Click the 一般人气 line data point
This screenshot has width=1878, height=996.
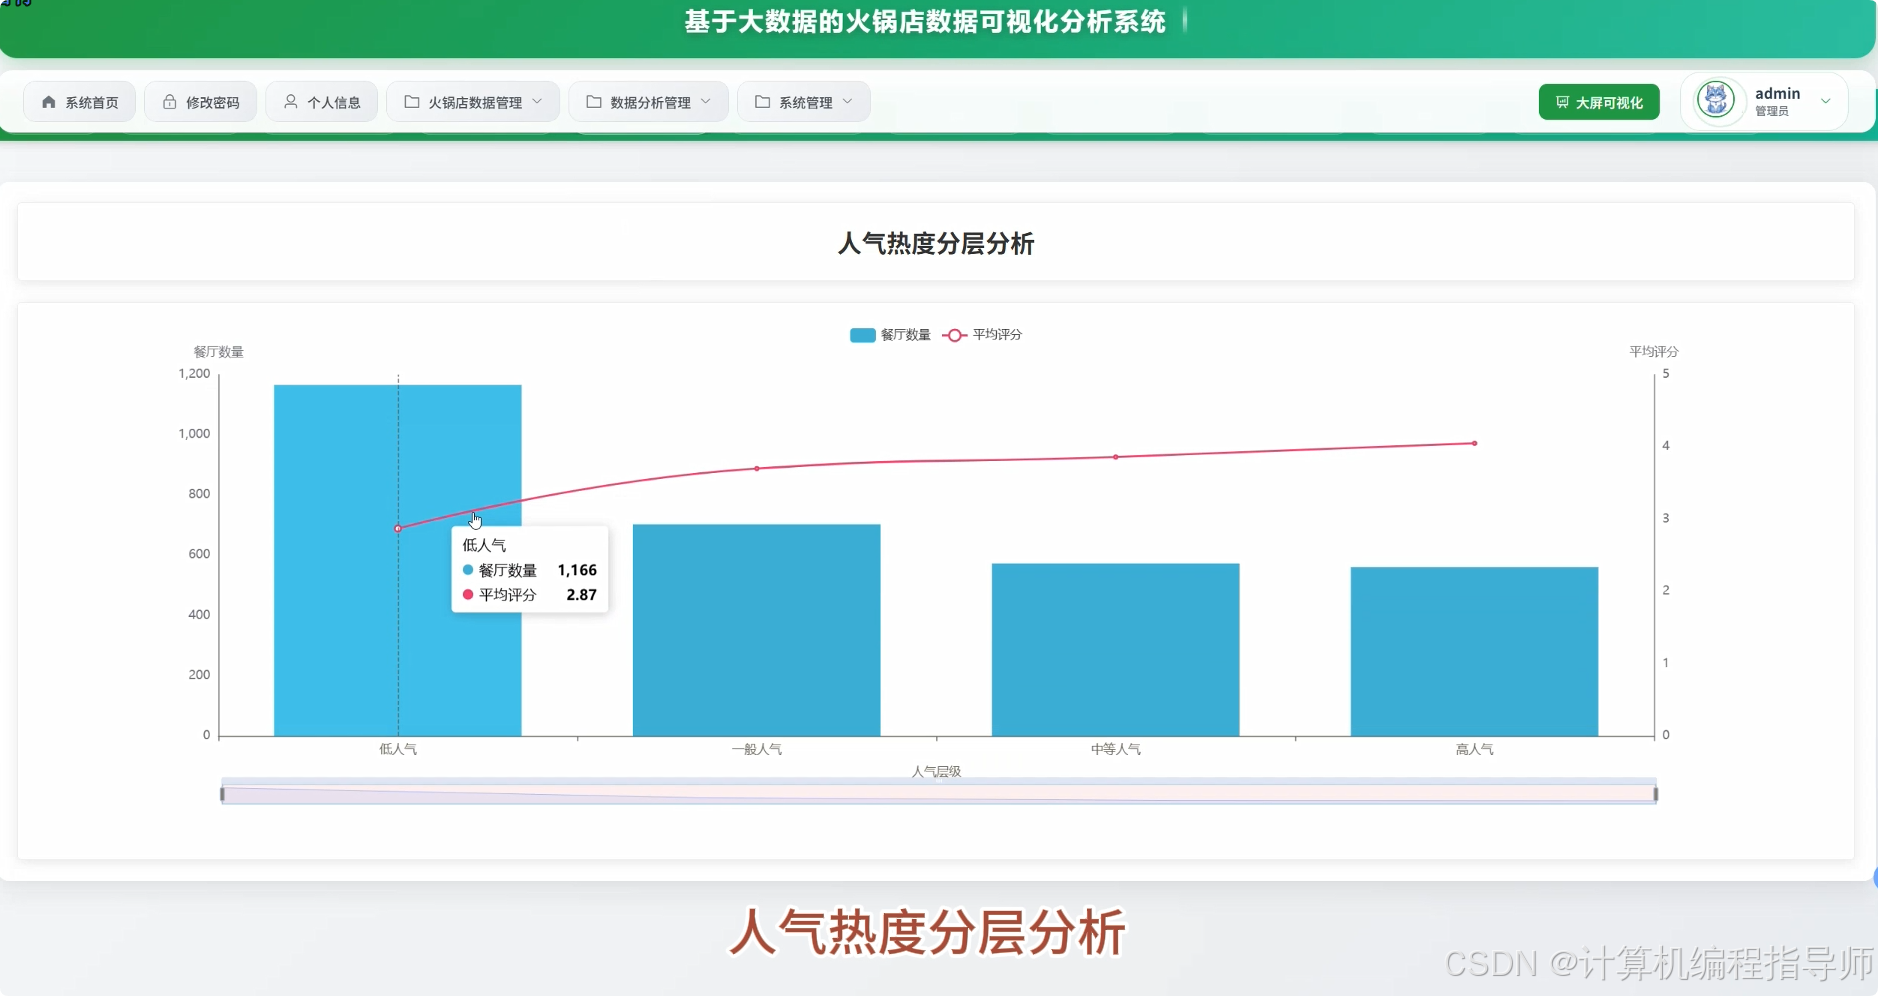[x=757, y=468]
